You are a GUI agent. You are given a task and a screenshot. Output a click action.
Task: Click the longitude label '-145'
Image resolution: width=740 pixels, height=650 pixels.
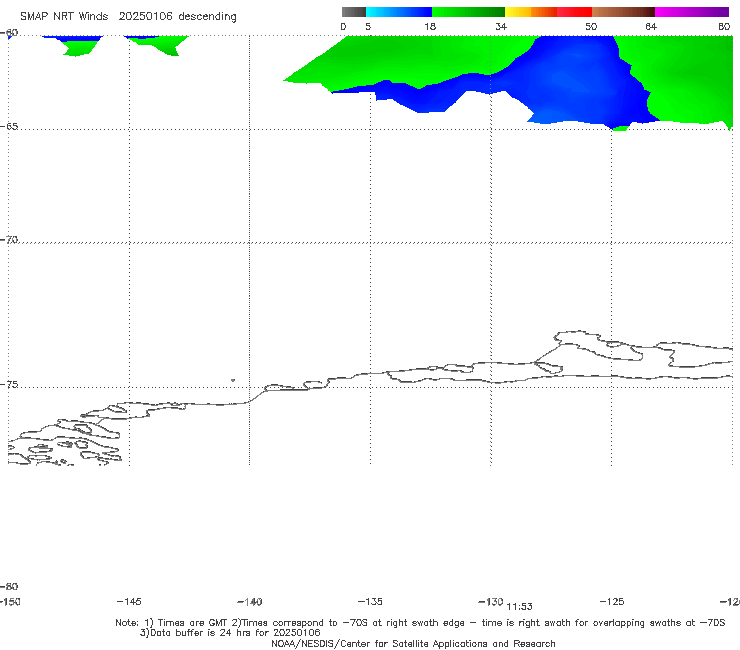tap(129, 601)
